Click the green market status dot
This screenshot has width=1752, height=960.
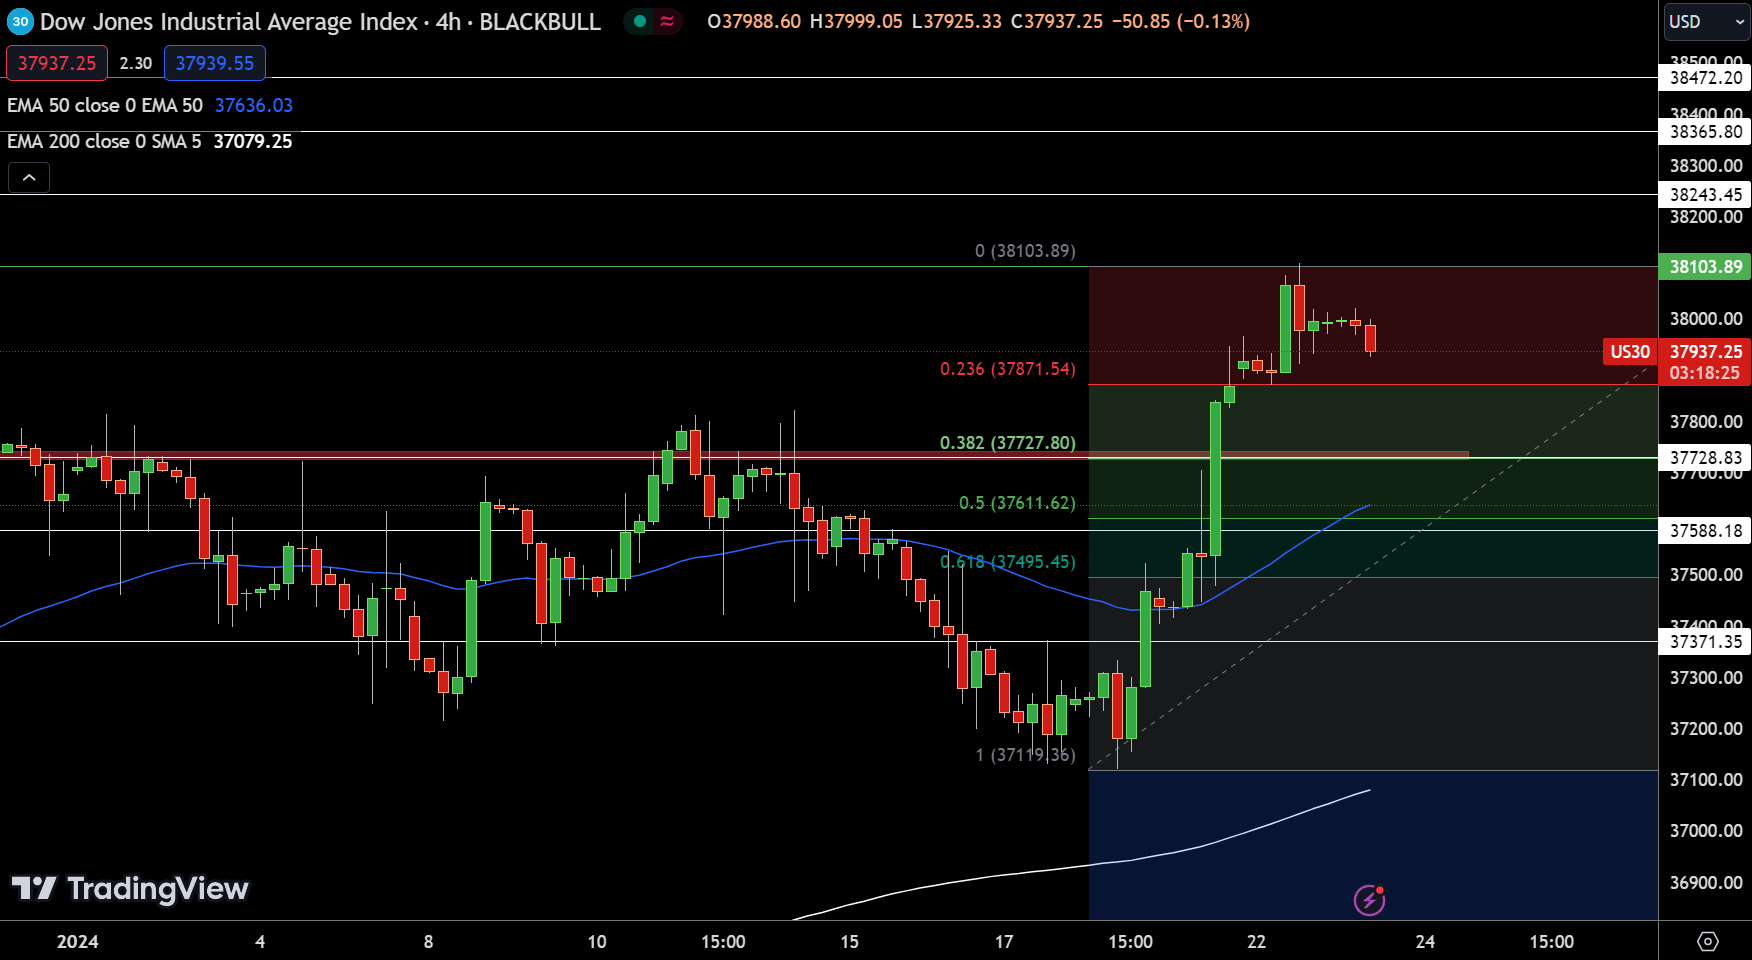[640, 21]
